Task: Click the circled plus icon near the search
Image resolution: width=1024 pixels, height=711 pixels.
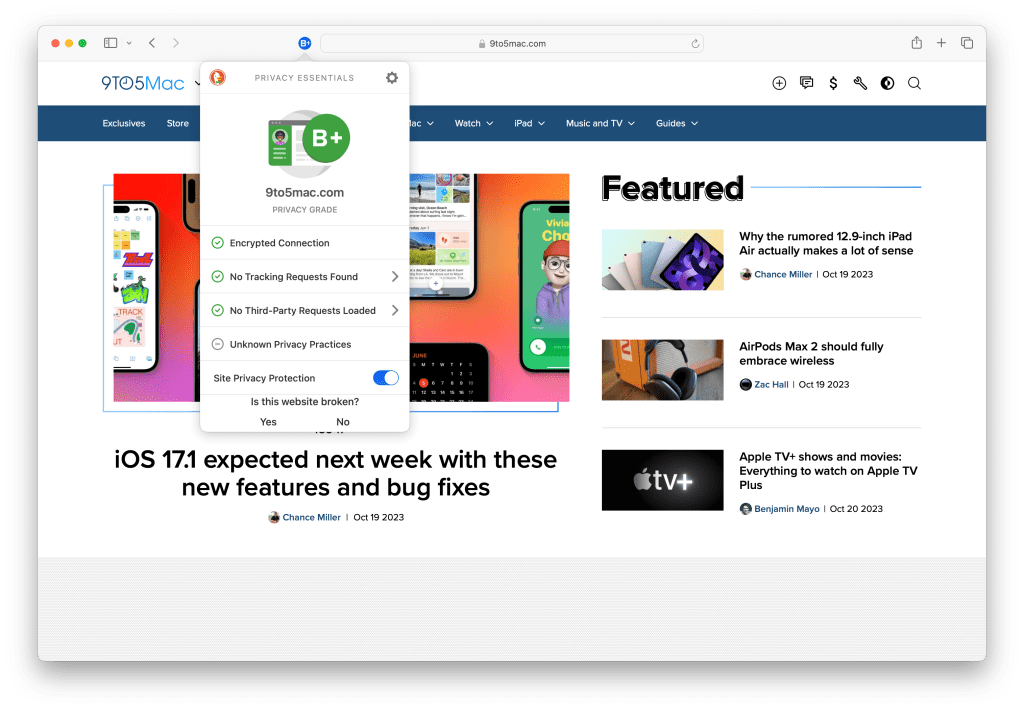Action: (x=779, y=83)
